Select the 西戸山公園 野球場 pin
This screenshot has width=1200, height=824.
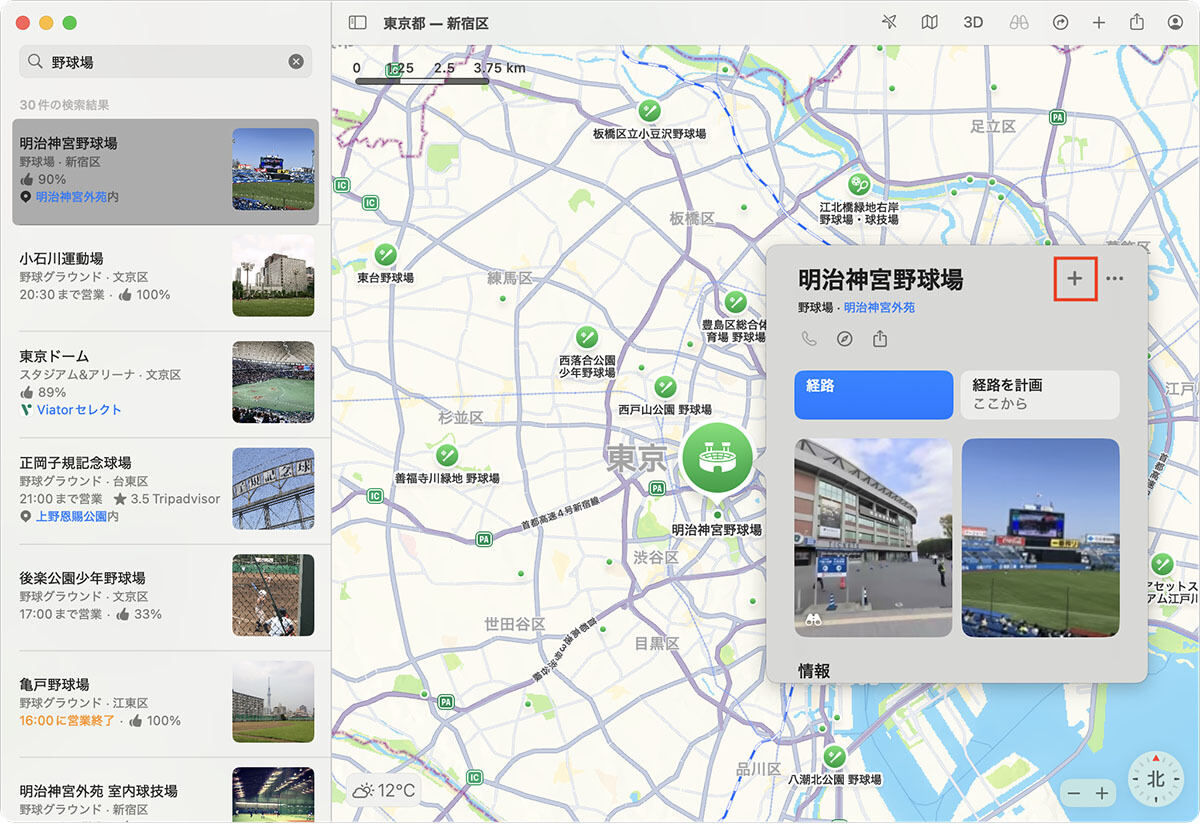point(664,387)
